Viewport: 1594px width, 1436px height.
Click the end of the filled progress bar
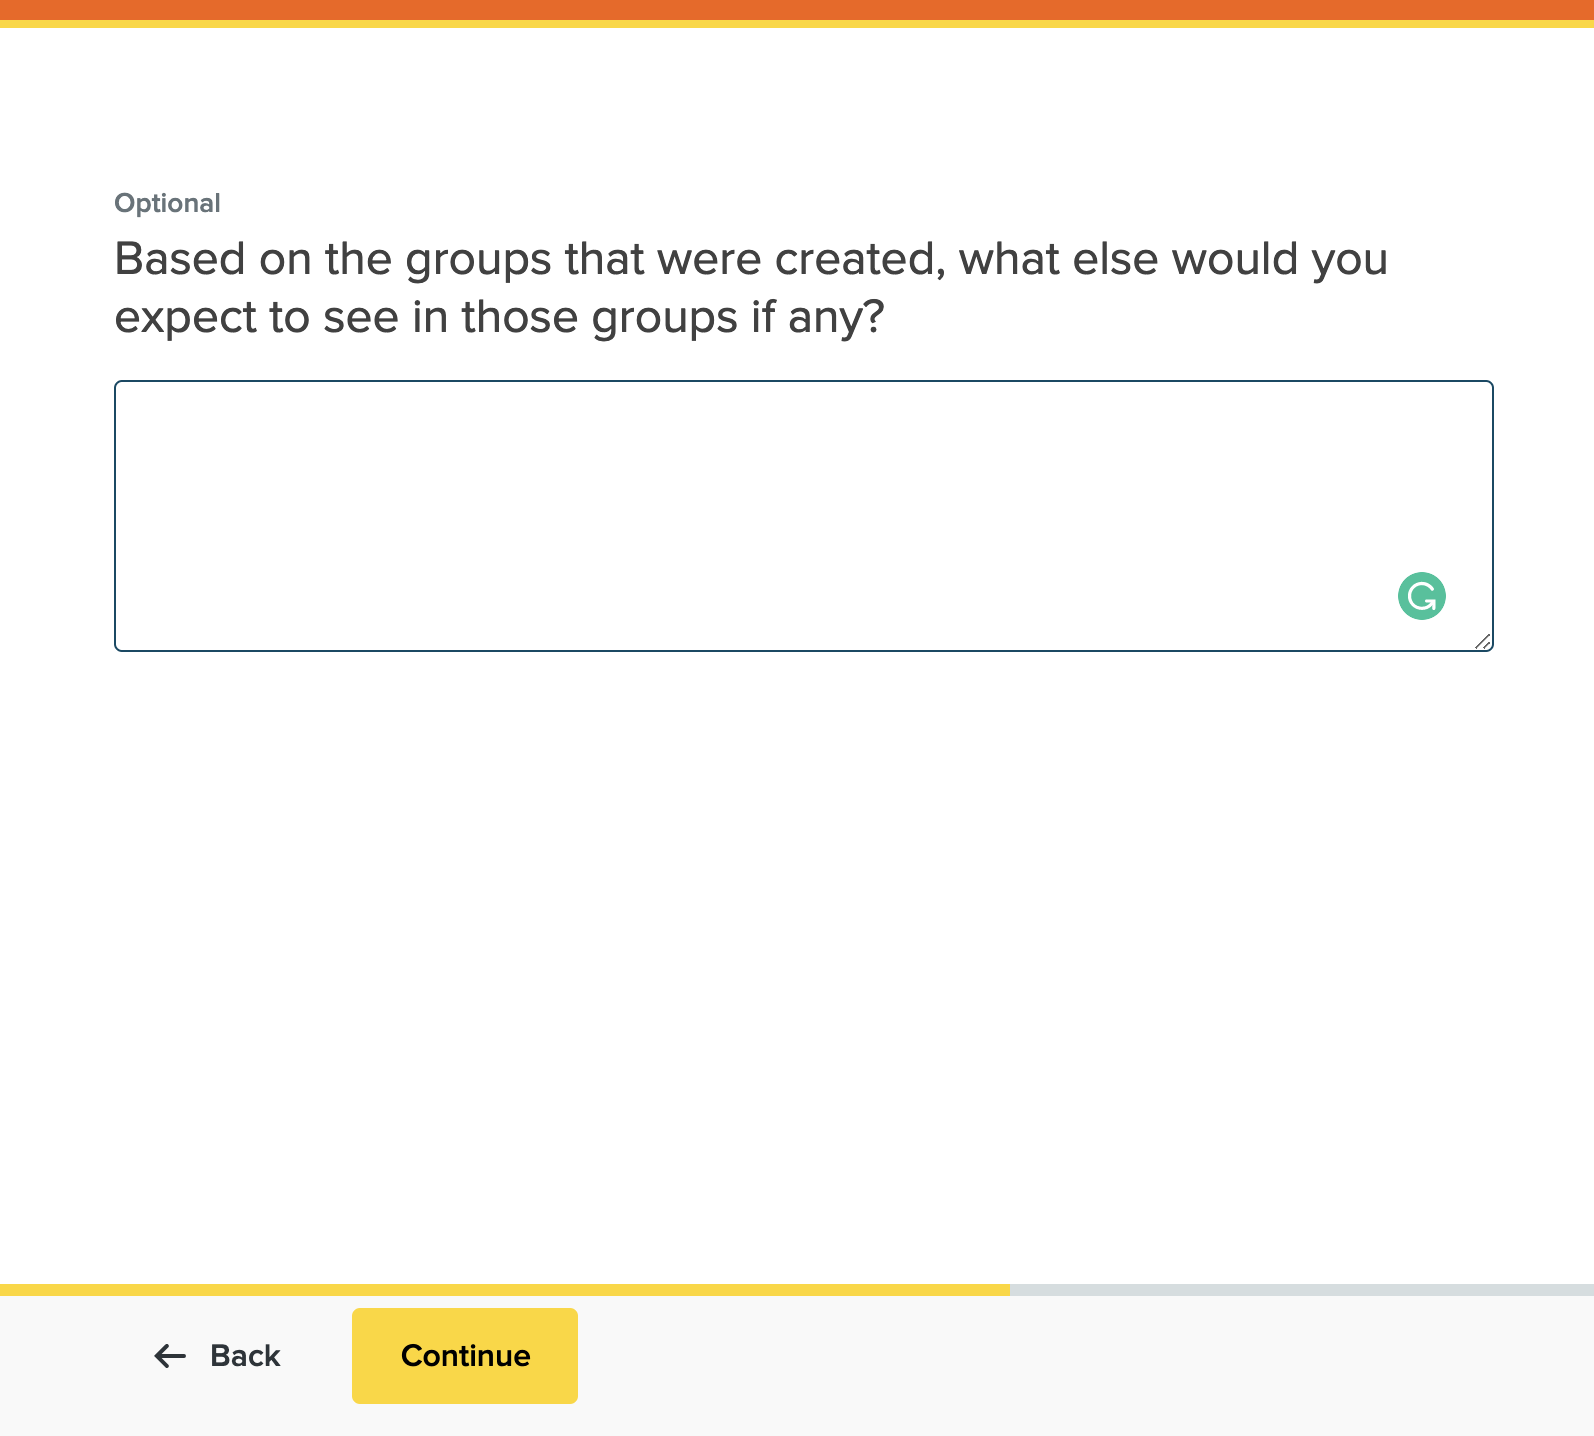tap(1005, 1290)
